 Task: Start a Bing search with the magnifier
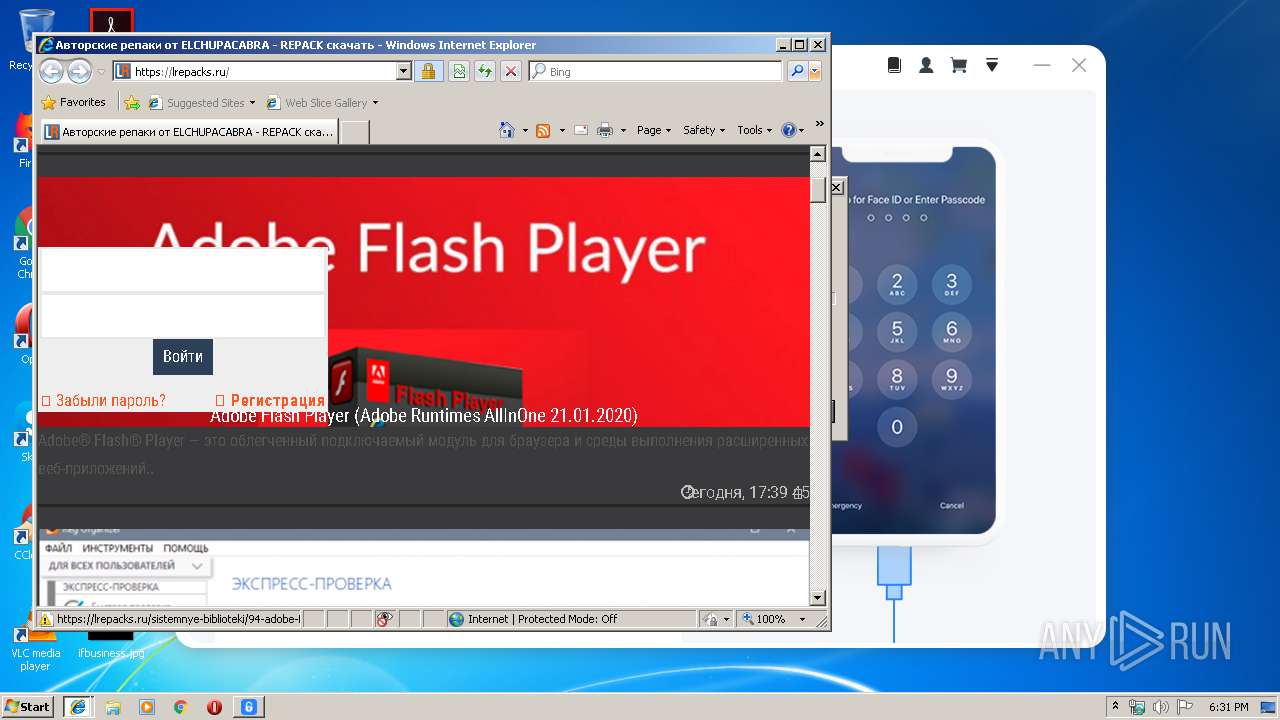[x=796, y=71]
